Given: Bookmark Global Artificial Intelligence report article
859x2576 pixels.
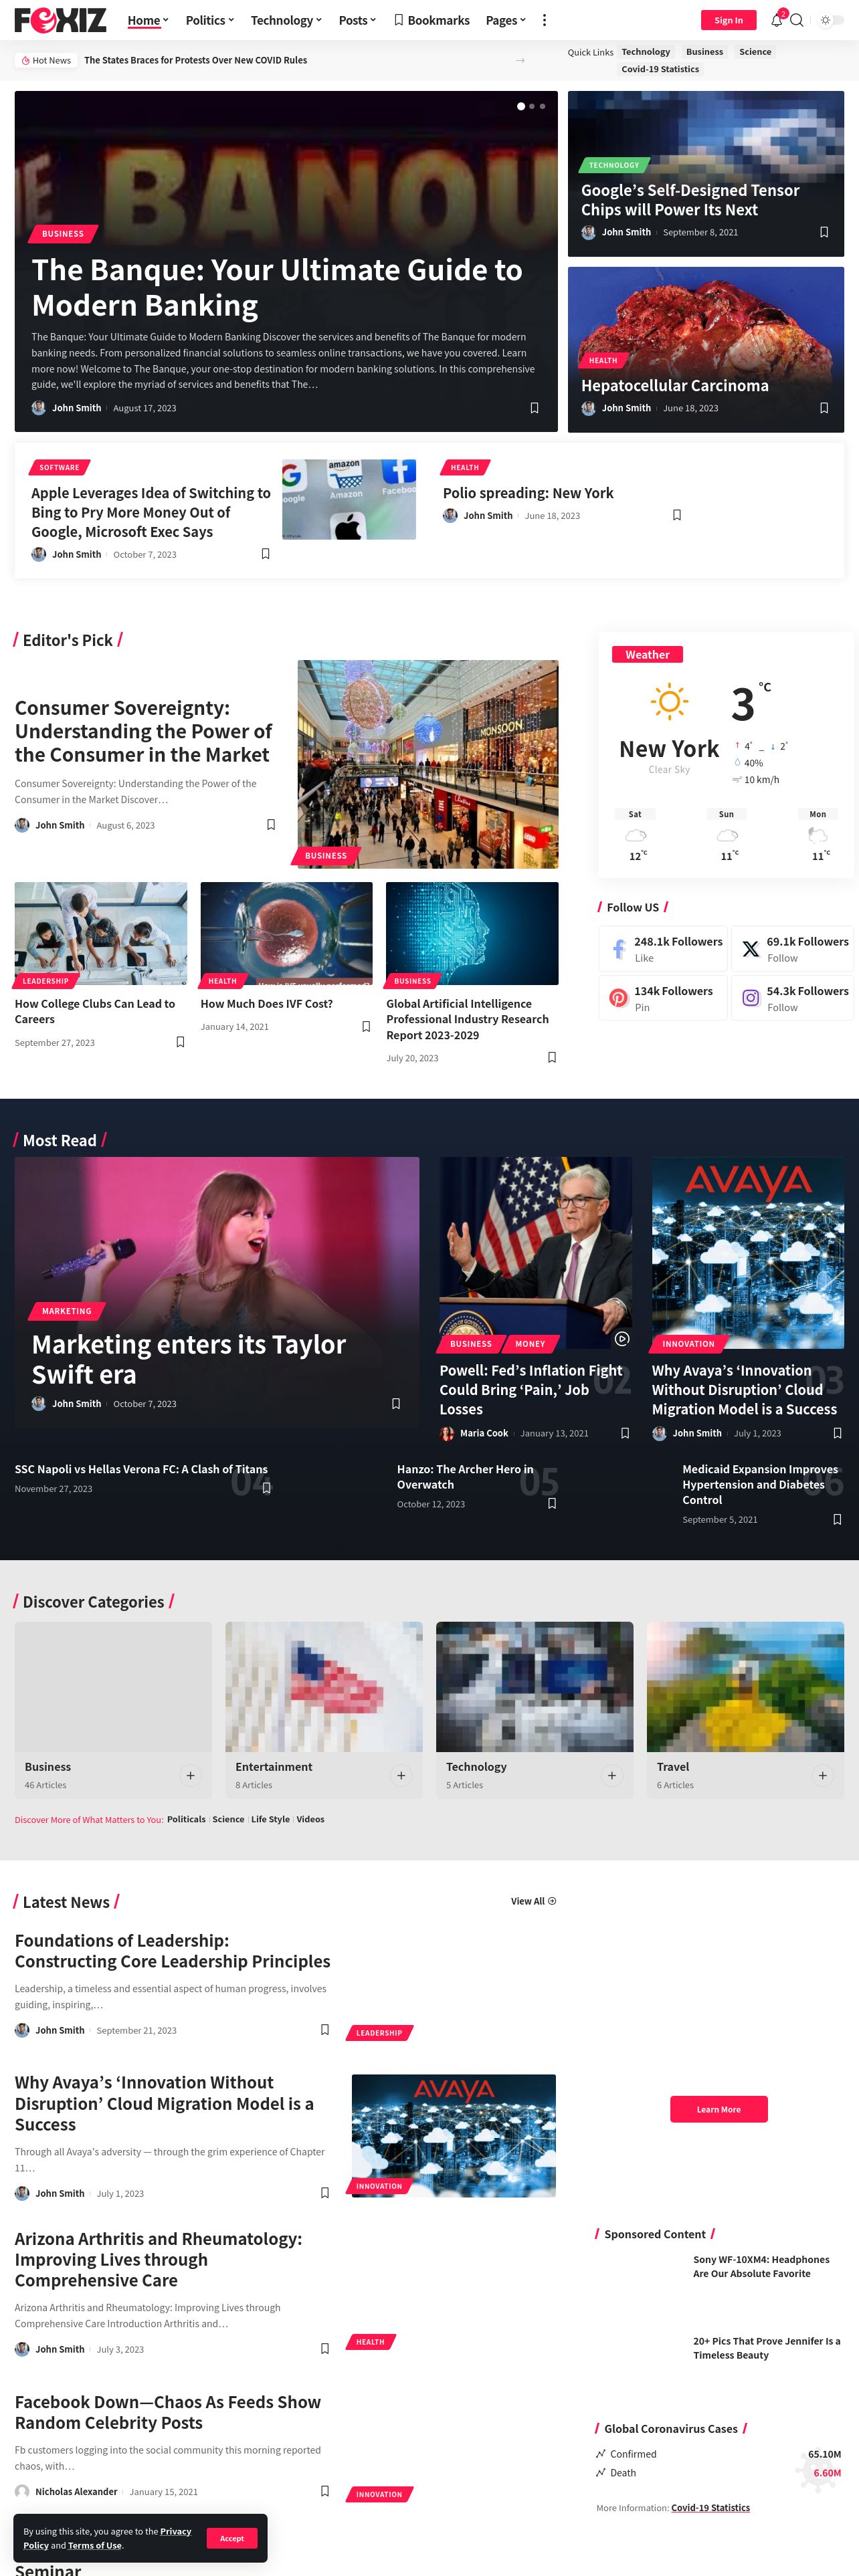Looking at the screenshot, I should pos(552,1057).
